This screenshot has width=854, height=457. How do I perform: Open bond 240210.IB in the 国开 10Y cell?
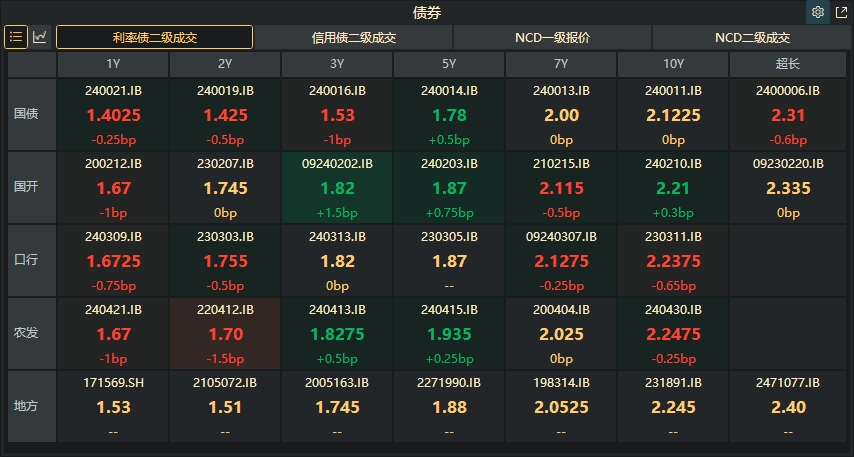pyautogui.click(x=673, y=187)
